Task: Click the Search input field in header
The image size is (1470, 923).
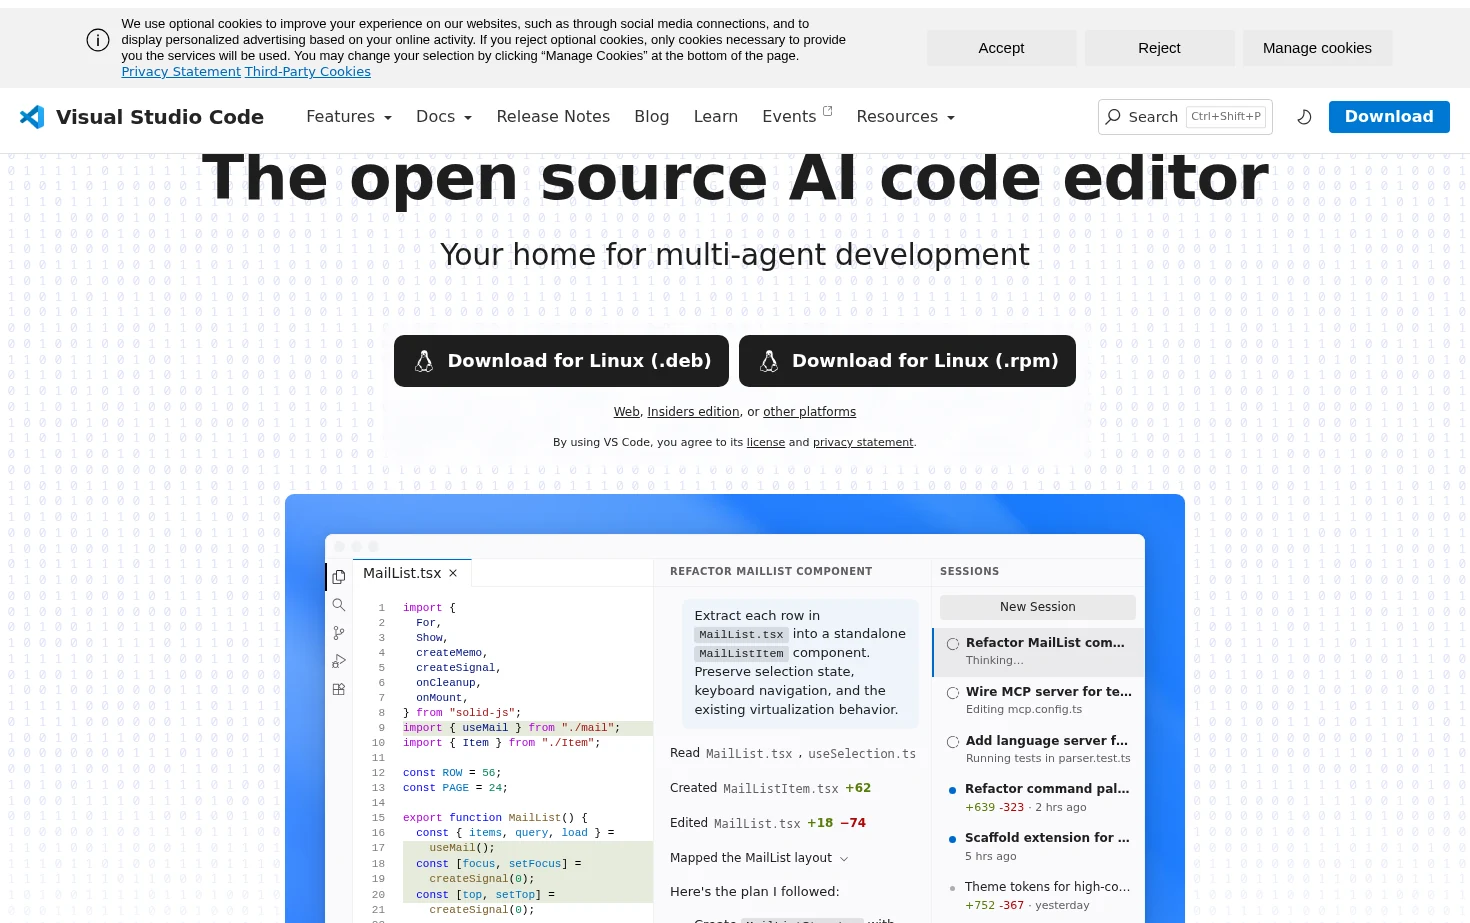Action: pos(1185,117)
